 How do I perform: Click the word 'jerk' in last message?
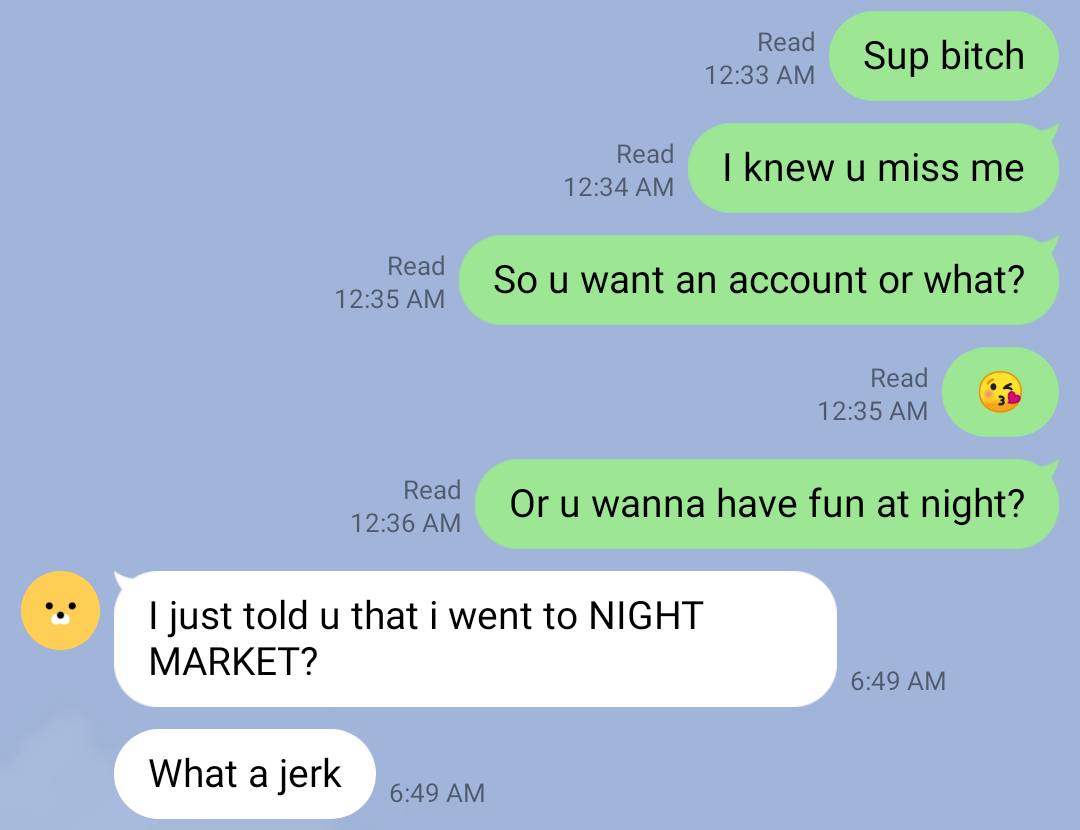[x=309, y=775]
